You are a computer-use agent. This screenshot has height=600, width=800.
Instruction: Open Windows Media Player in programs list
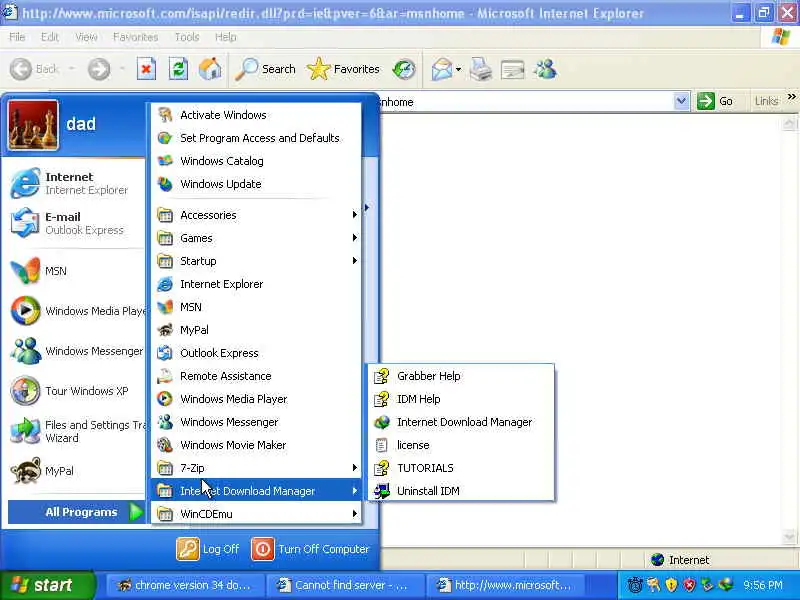click(x=256, y=399)
